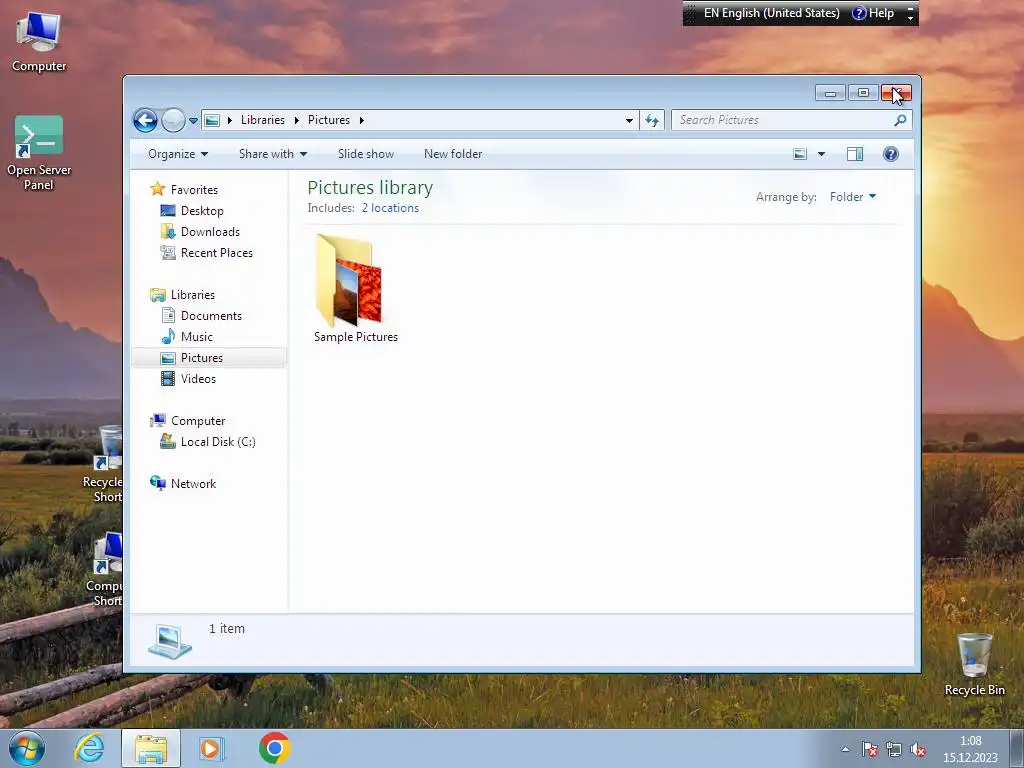Select Computer in the navigation pane
Image resolution: width=1024 pixels, height=768 pixels.
pos(198,421)
